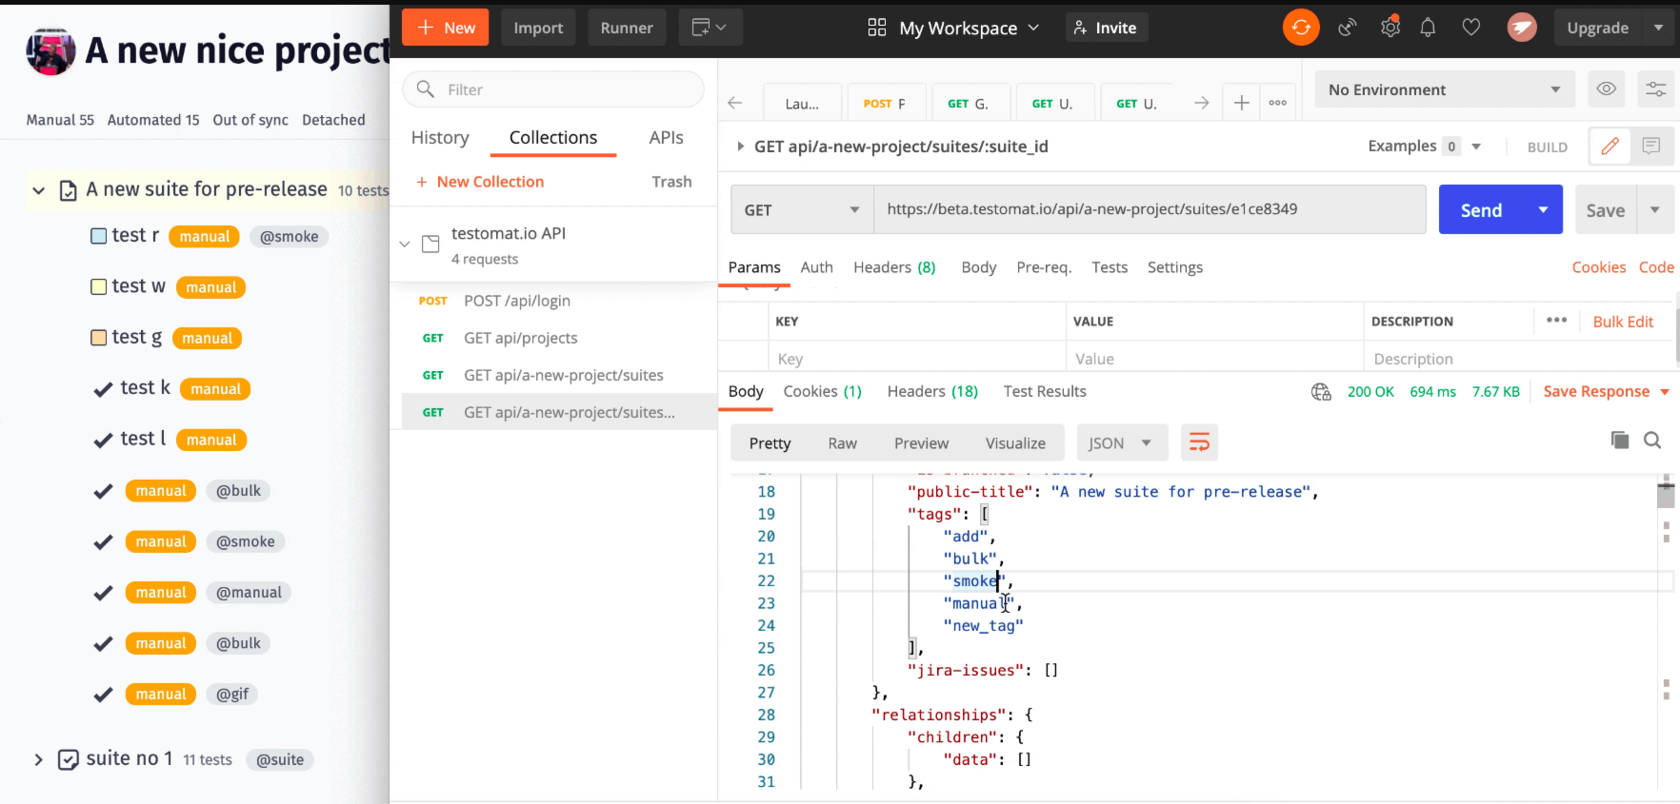
Task: Check the test r checkbox
Action: coord(99,236)
